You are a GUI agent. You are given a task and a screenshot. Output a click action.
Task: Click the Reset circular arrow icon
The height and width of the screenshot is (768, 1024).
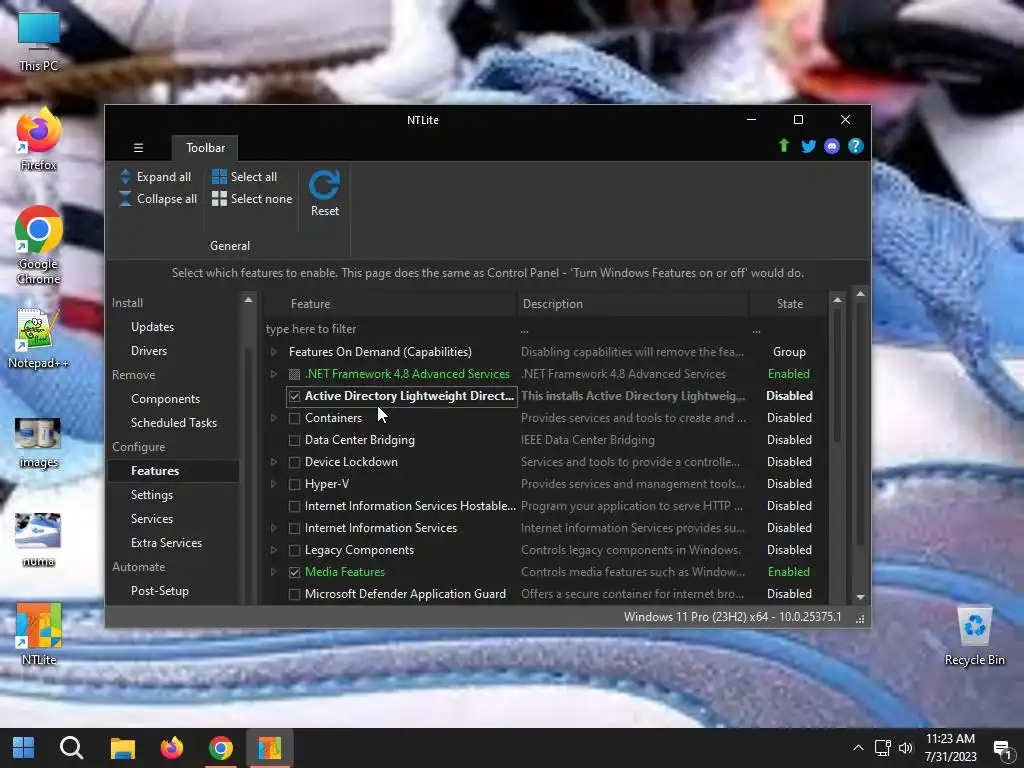(325, 184)
